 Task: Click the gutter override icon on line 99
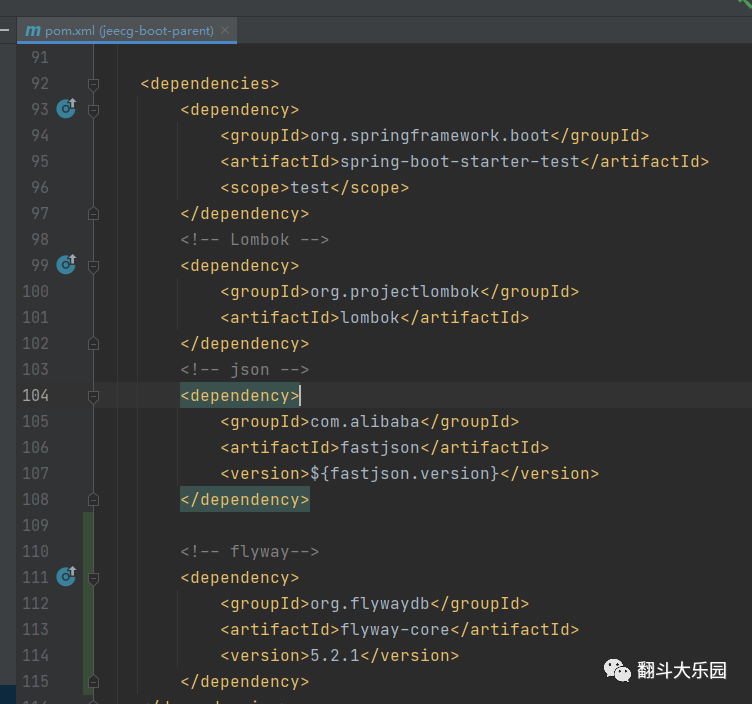click(66, 265)
